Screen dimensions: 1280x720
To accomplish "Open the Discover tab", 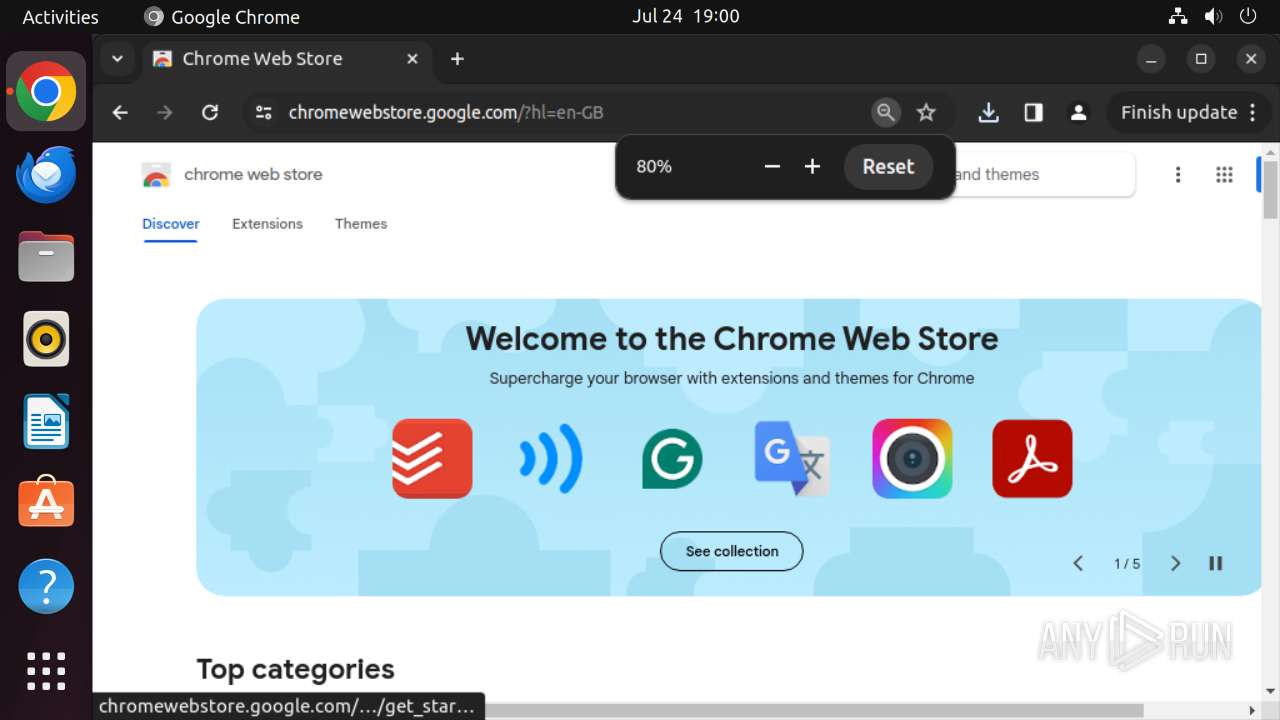I will (171, 224).
